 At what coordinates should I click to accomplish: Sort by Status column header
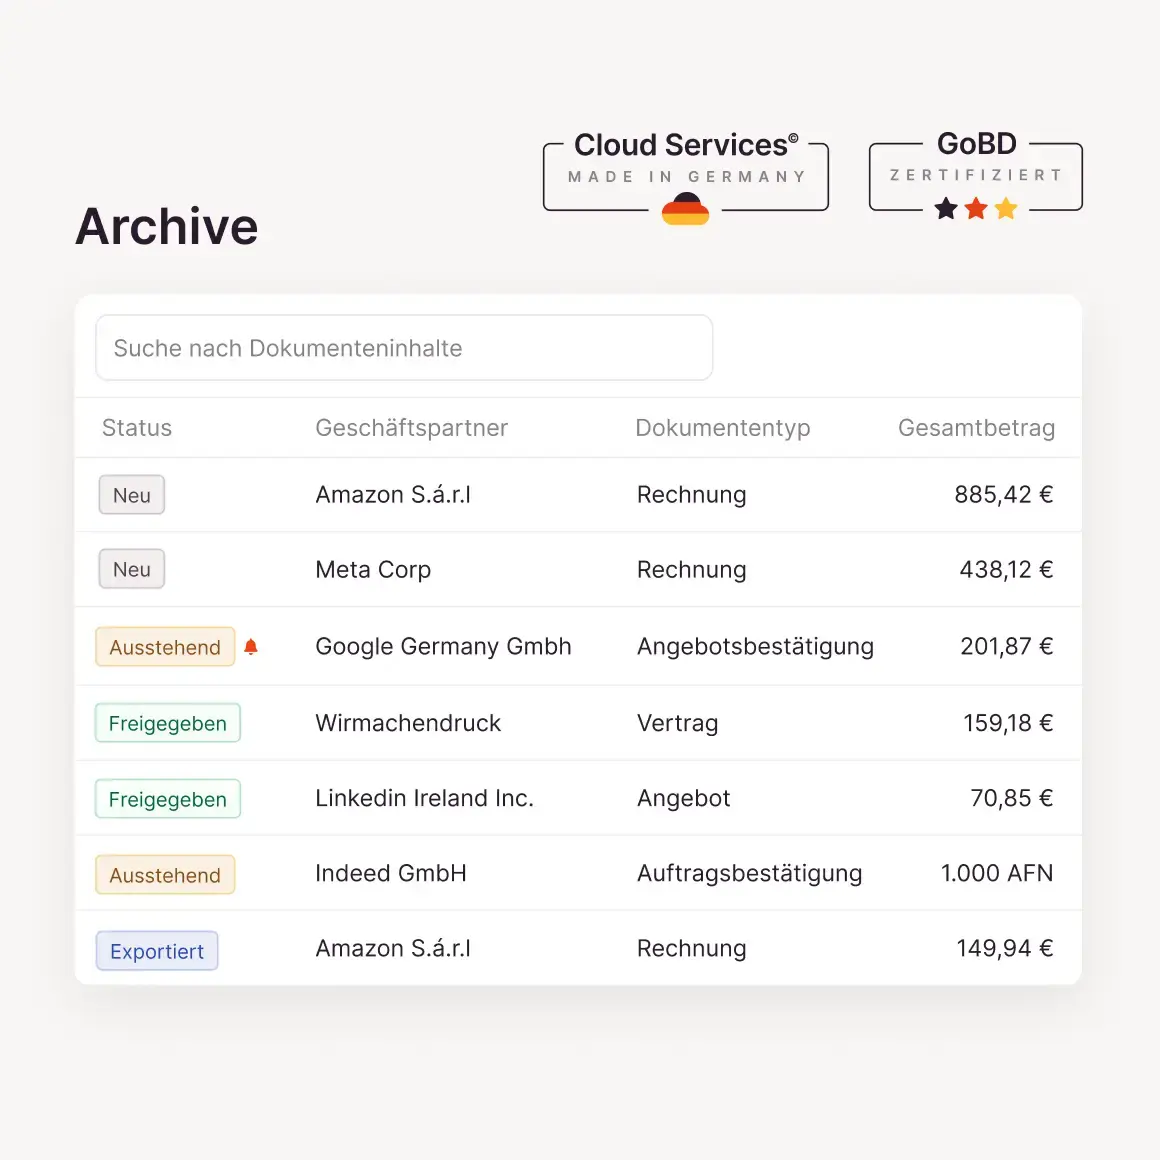pos(137,428)
